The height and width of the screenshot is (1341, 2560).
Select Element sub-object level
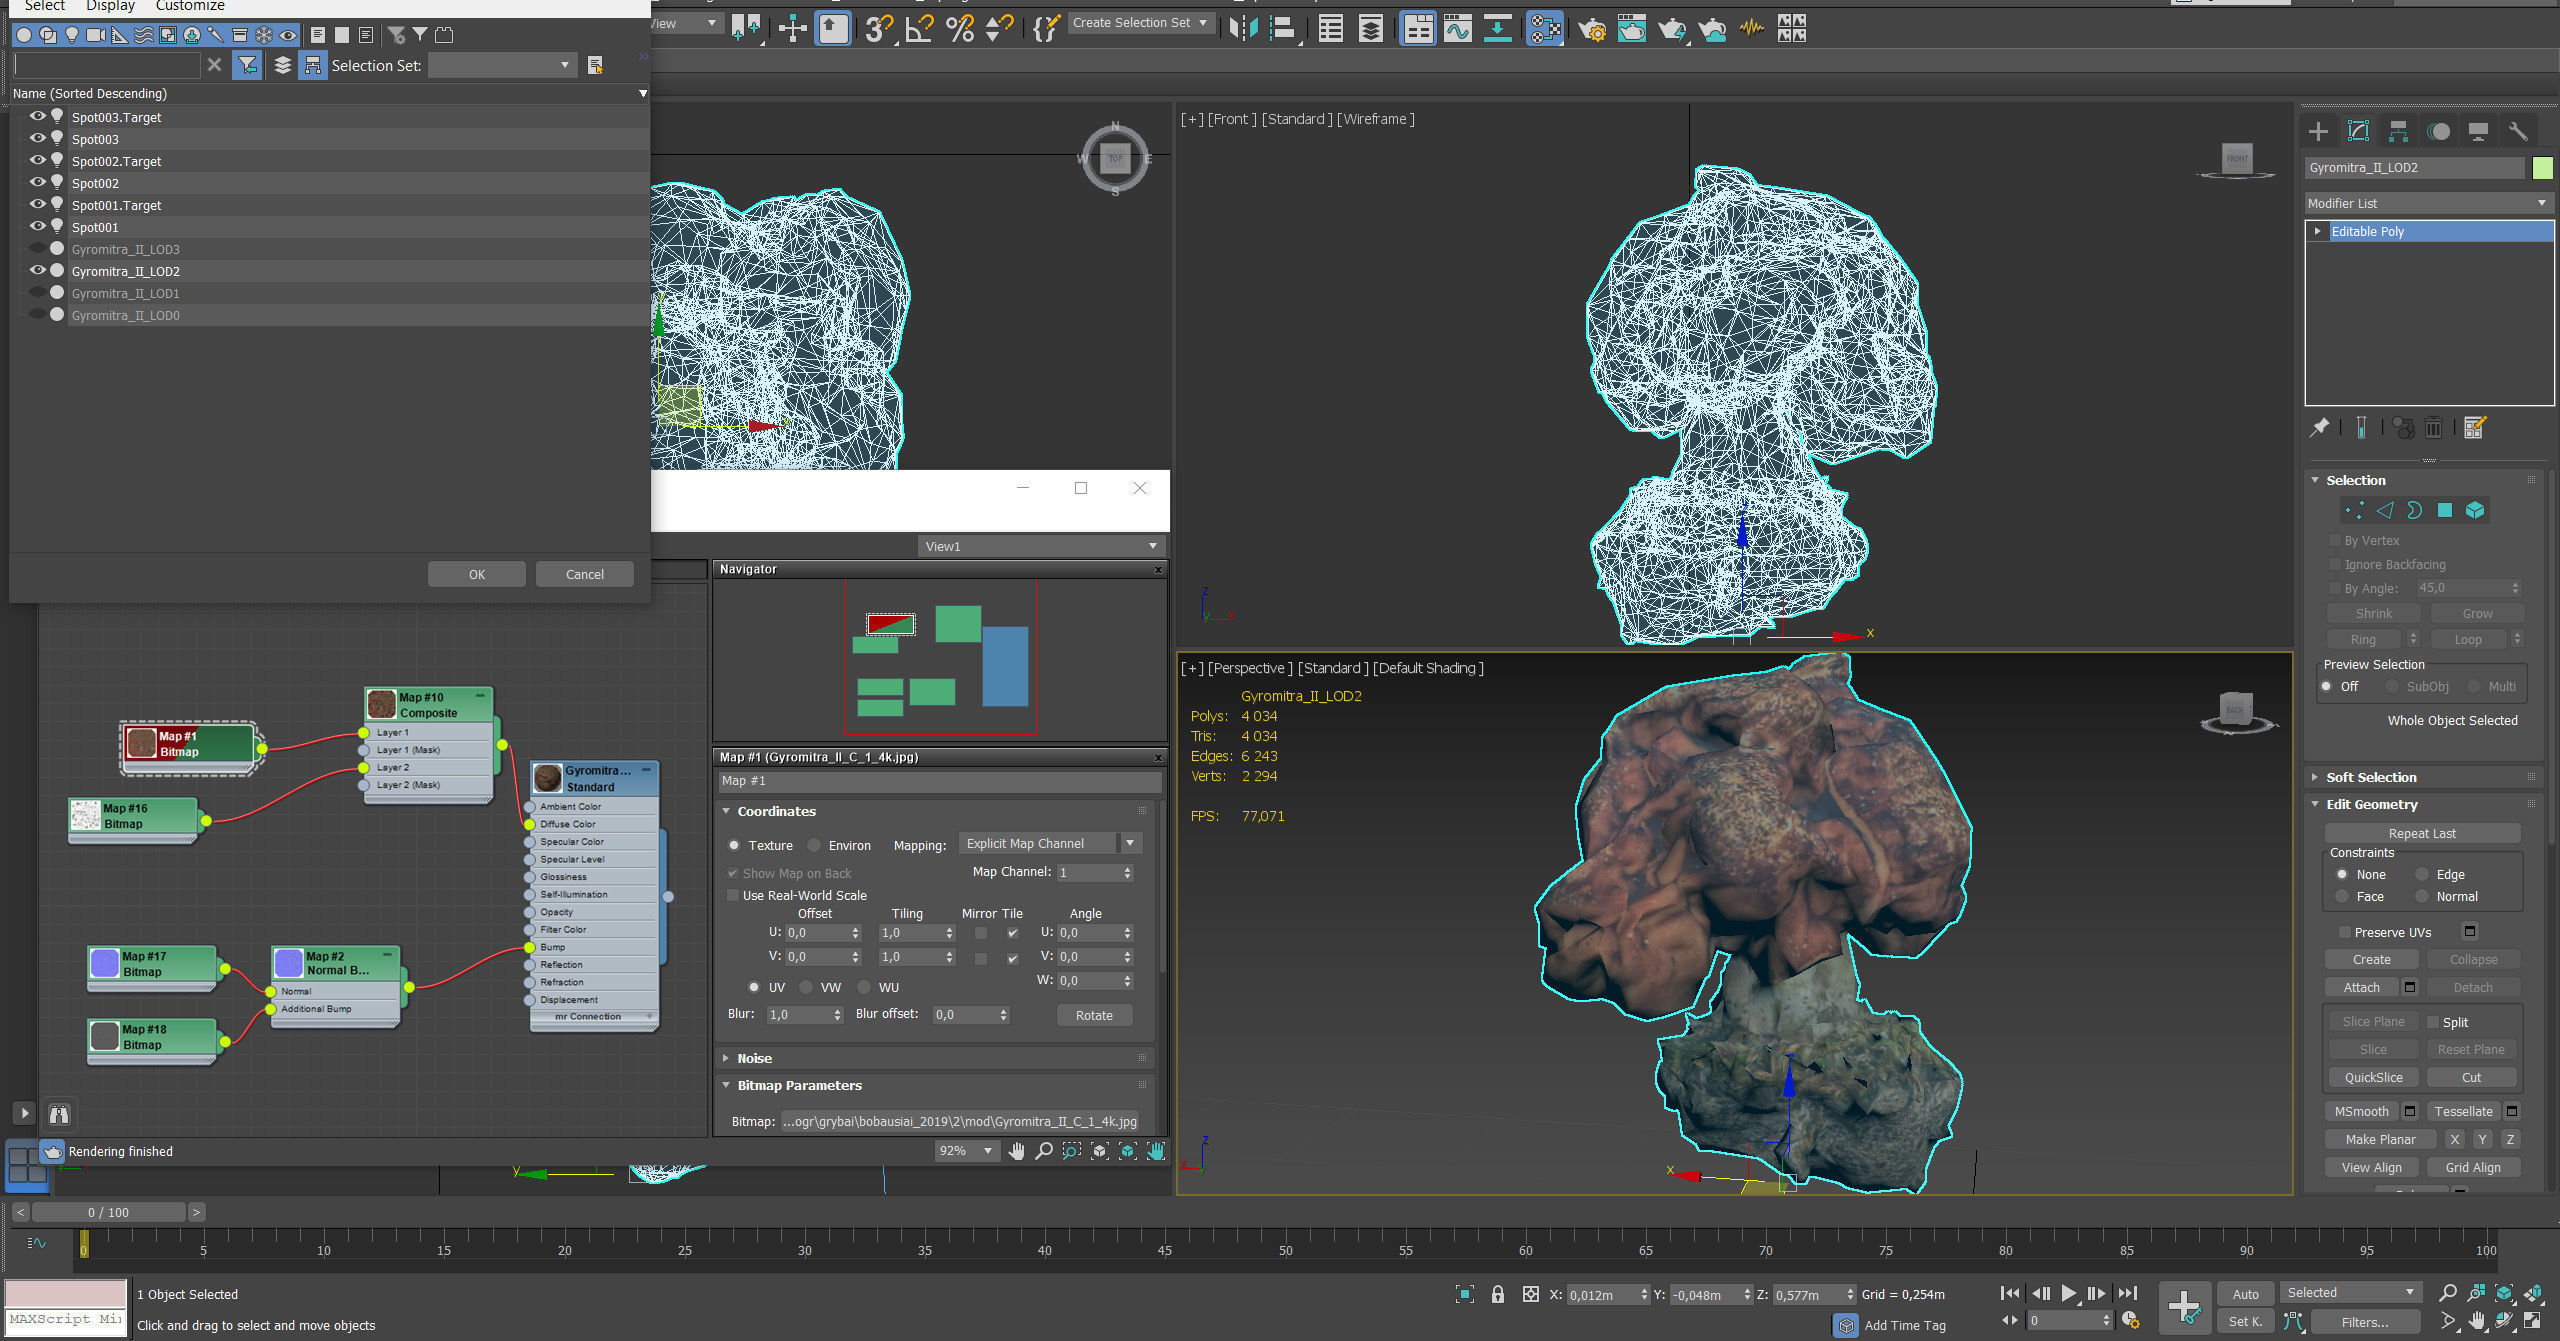tap(2475, 511)
